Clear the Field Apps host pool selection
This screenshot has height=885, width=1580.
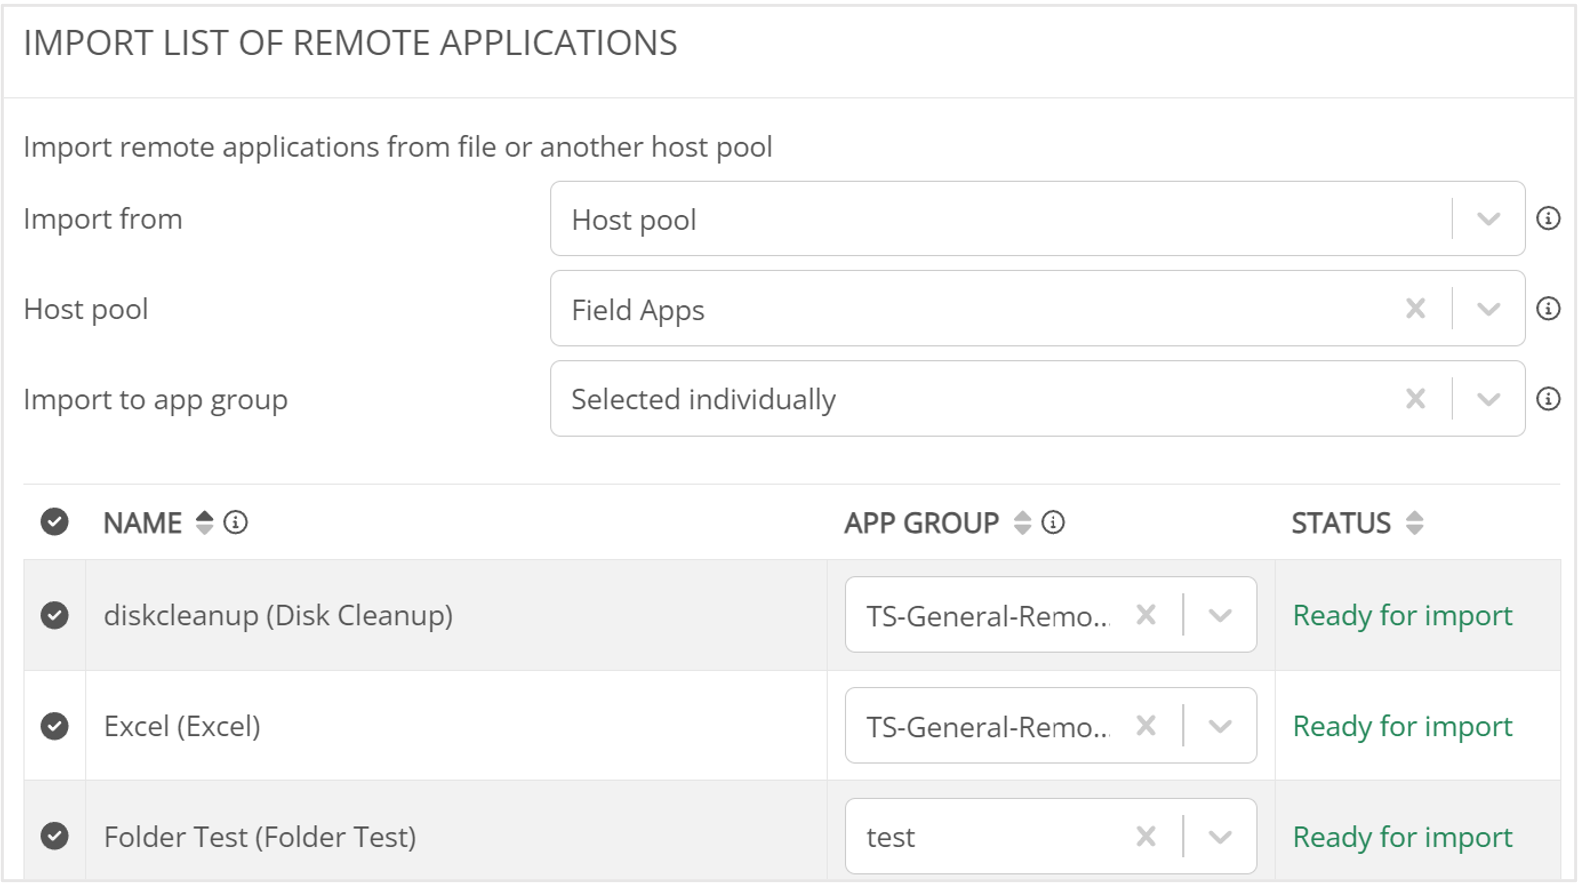pyautogui.click(x=1415, y=309)
